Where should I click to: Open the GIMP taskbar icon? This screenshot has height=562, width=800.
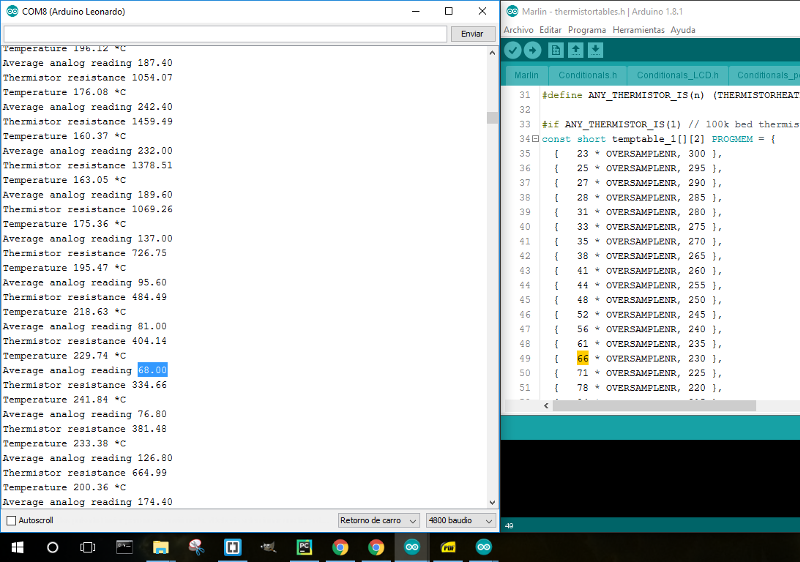268,547
